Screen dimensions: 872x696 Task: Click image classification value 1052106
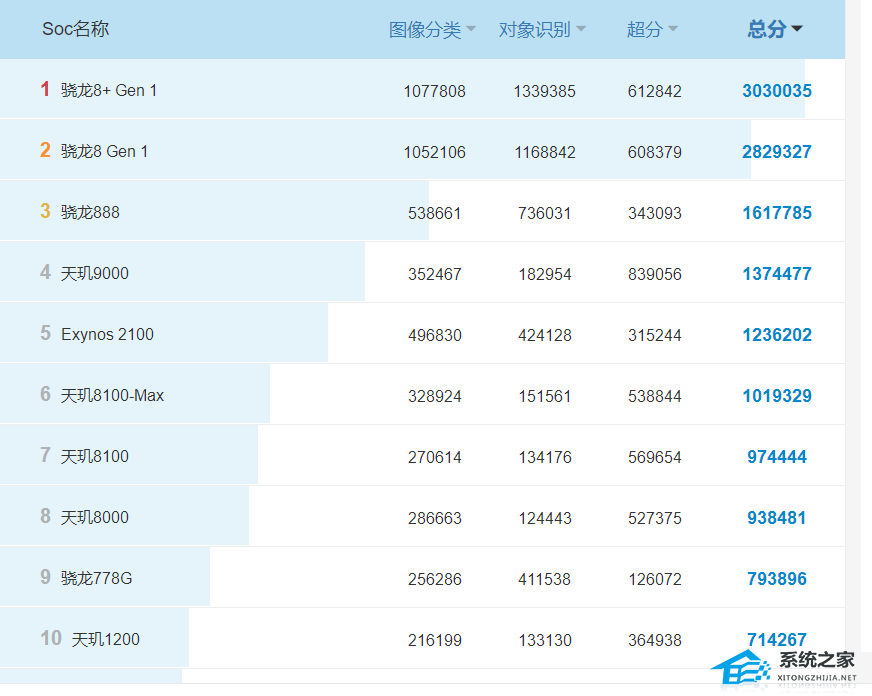click(434, 152)
